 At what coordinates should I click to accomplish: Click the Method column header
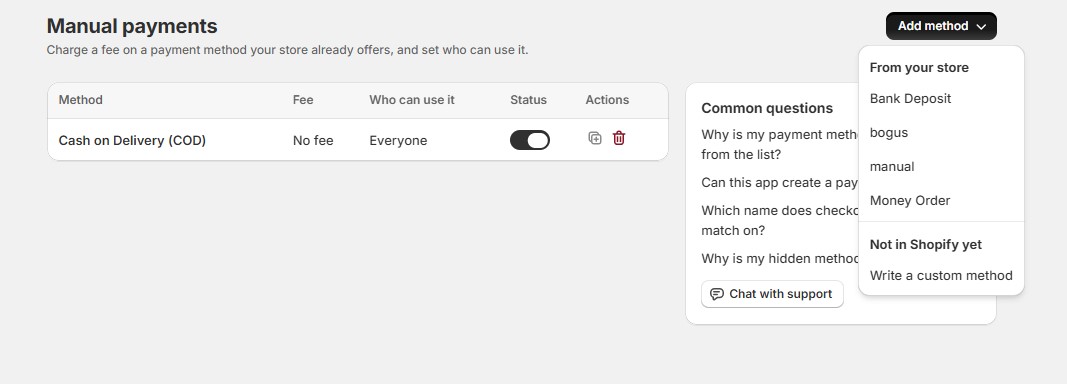(80, 100)
